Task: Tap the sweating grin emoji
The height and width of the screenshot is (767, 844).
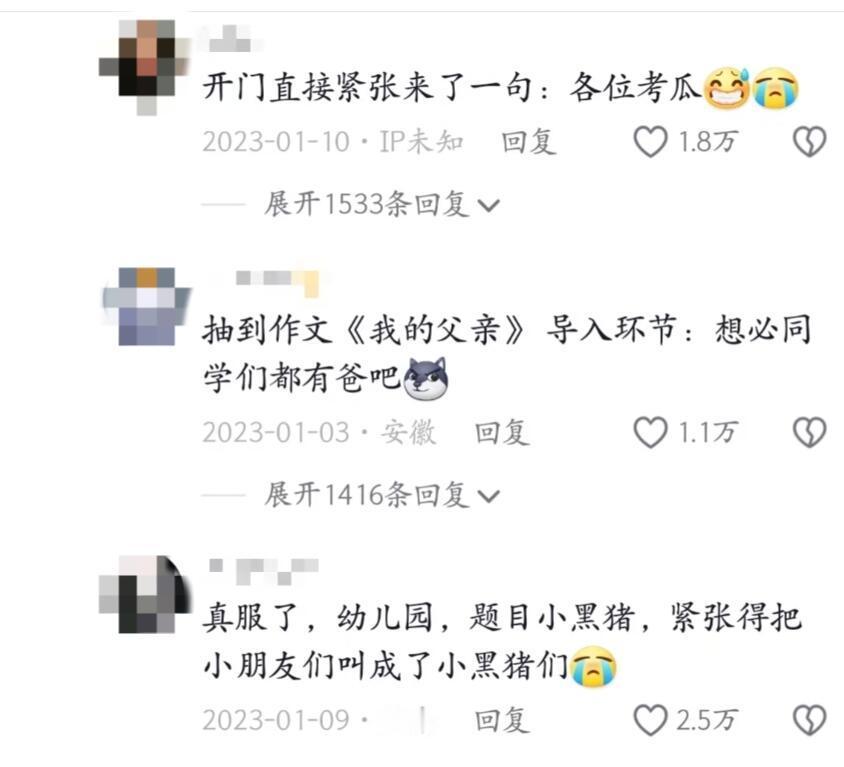Action: point(727,88)
